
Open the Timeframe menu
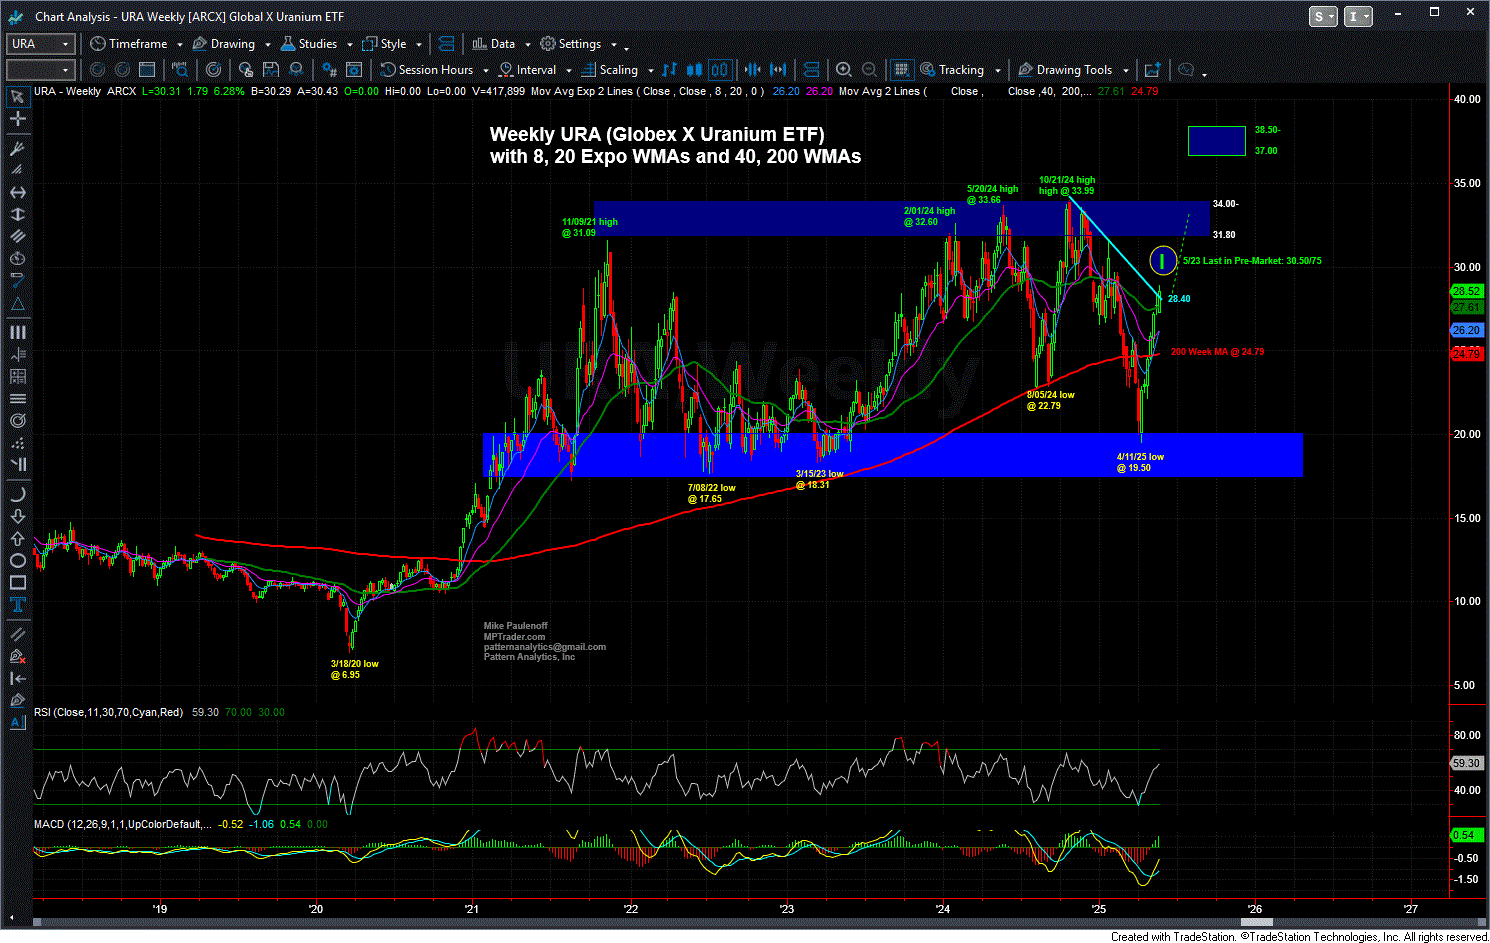tap(129, 44)
